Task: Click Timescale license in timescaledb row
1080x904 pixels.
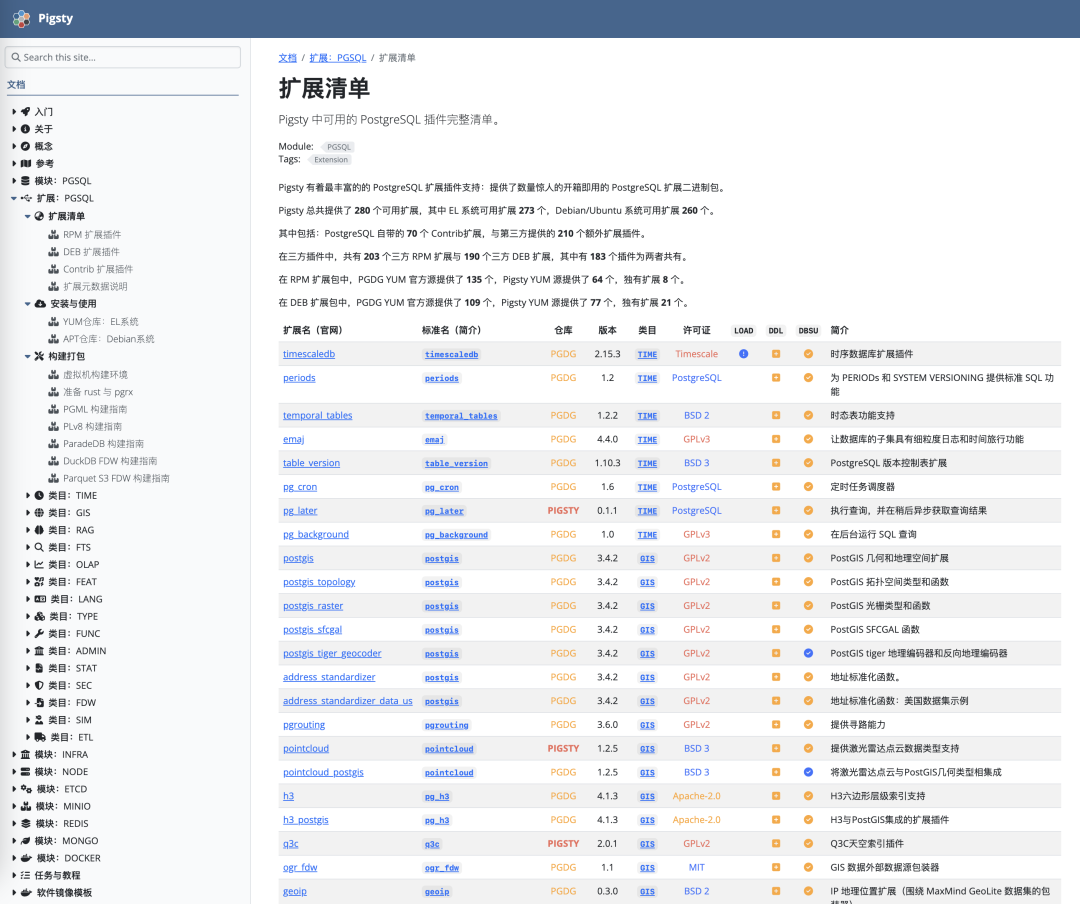Action: point(696,354)
